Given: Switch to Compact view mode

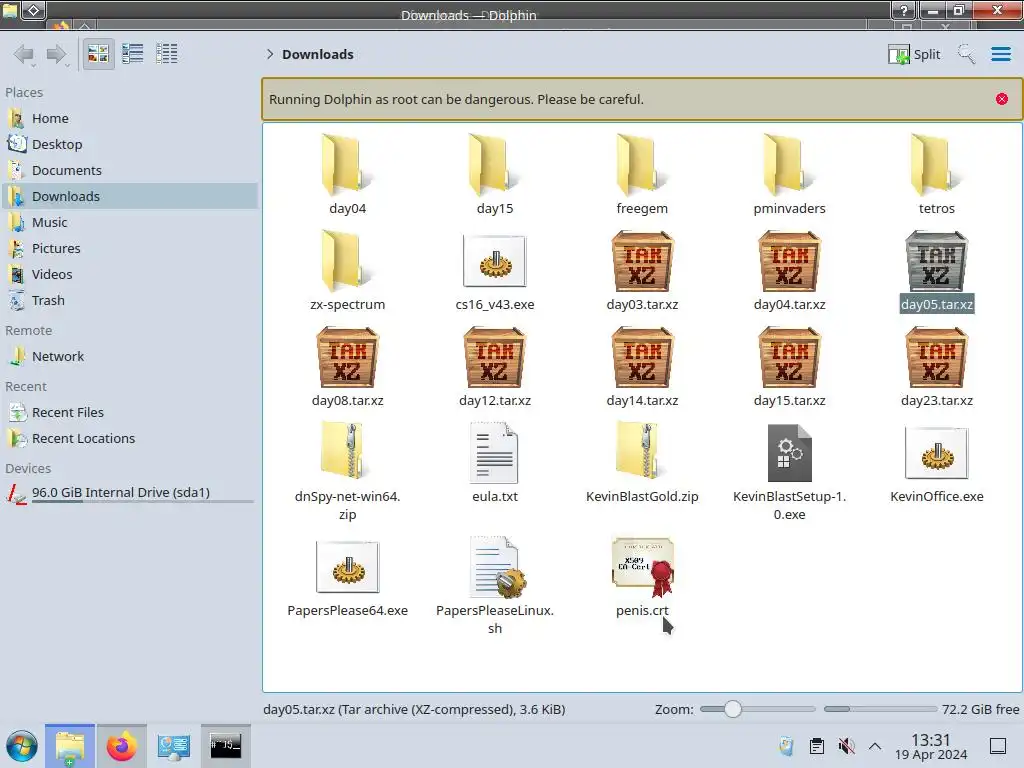Looking at the screenshot, I should click(133, 54).
